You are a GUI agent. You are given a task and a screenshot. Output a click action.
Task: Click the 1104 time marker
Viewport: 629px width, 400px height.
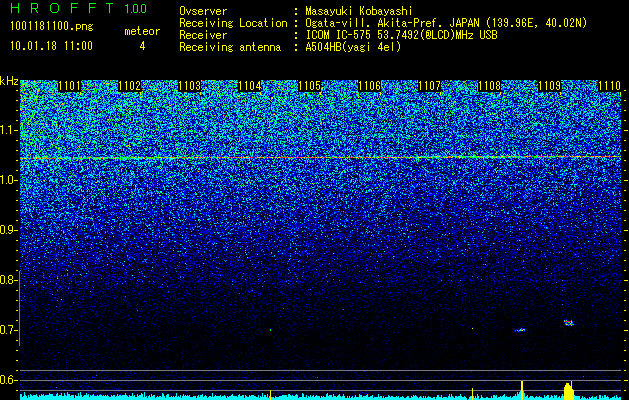(250, 86)
